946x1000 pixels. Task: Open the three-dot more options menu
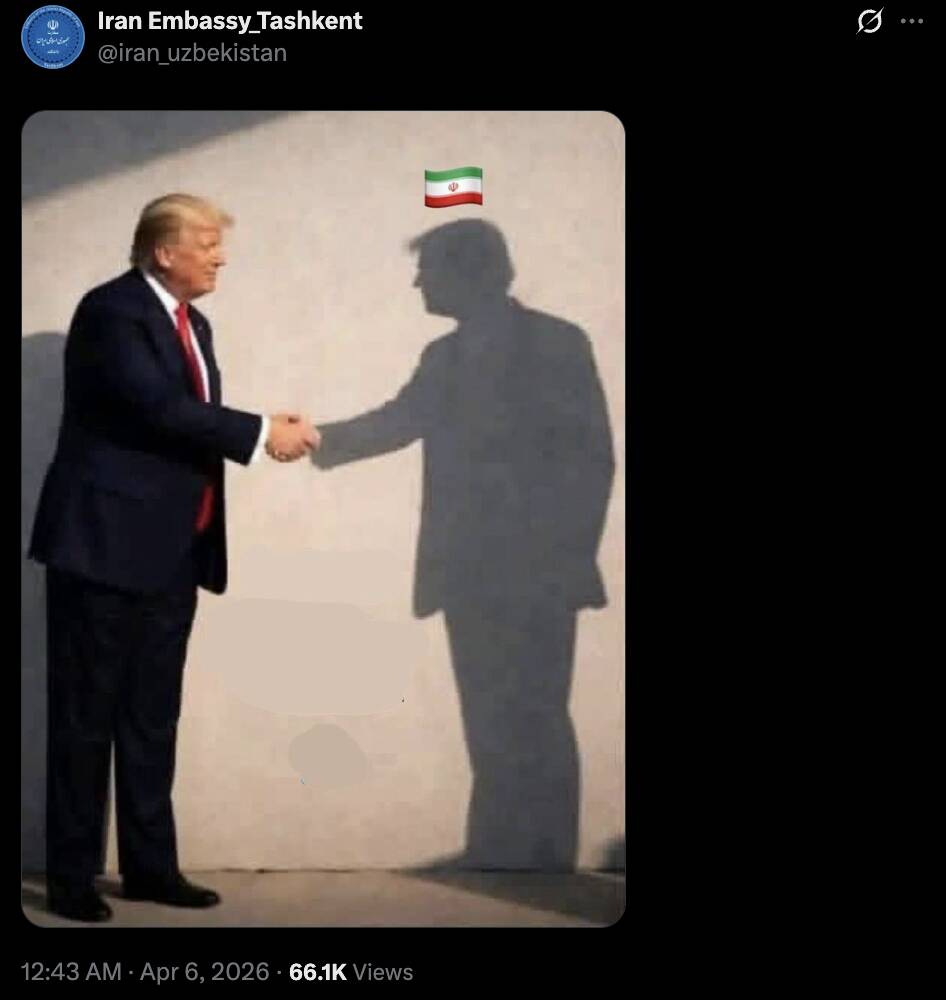point(912,21)
